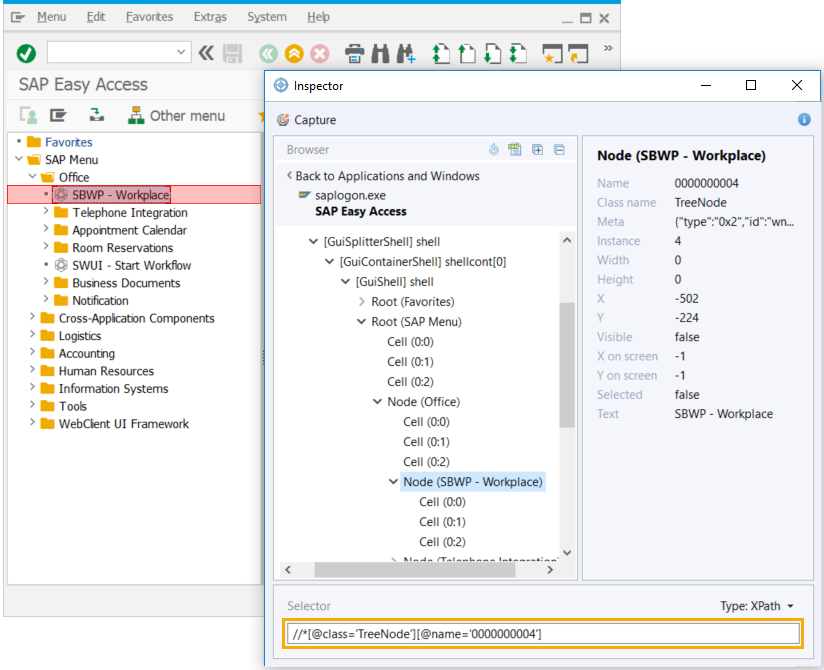Click the saplogon.exe entry in Browser
Viewport: 824px width, 670px height.
(350, 195)
